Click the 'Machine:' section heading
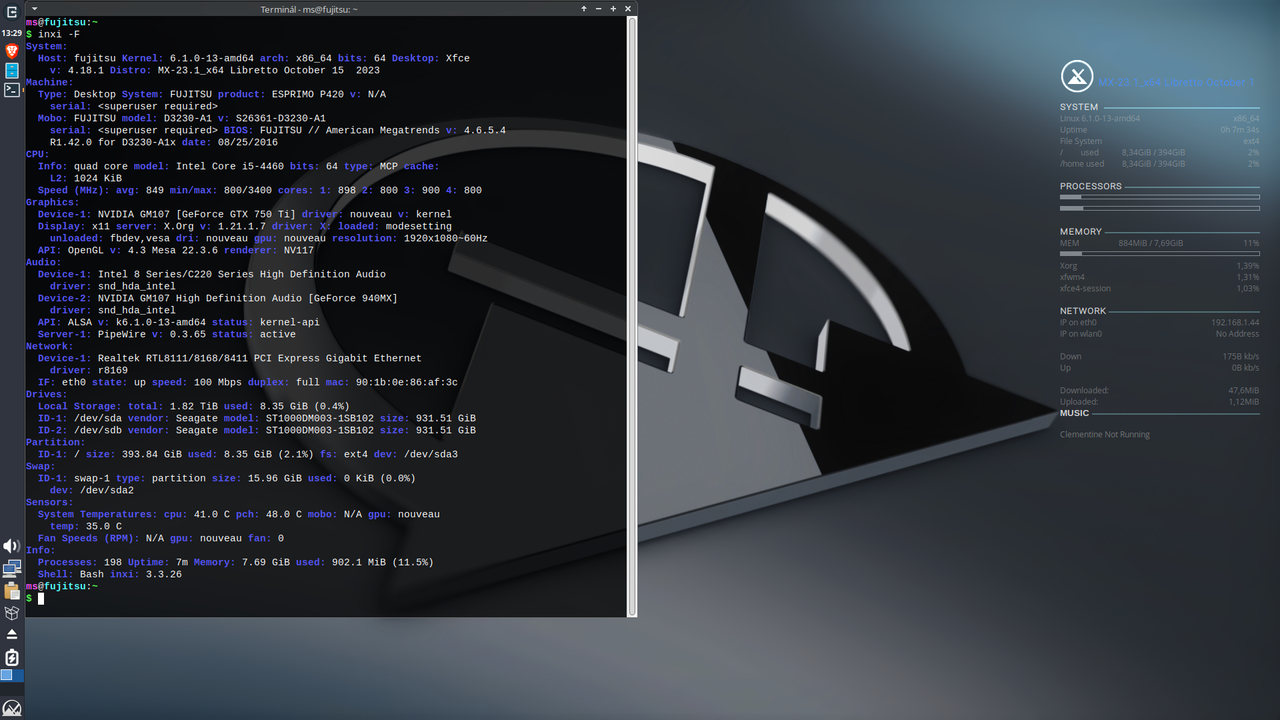The image size is (1280, 720). 50,82
